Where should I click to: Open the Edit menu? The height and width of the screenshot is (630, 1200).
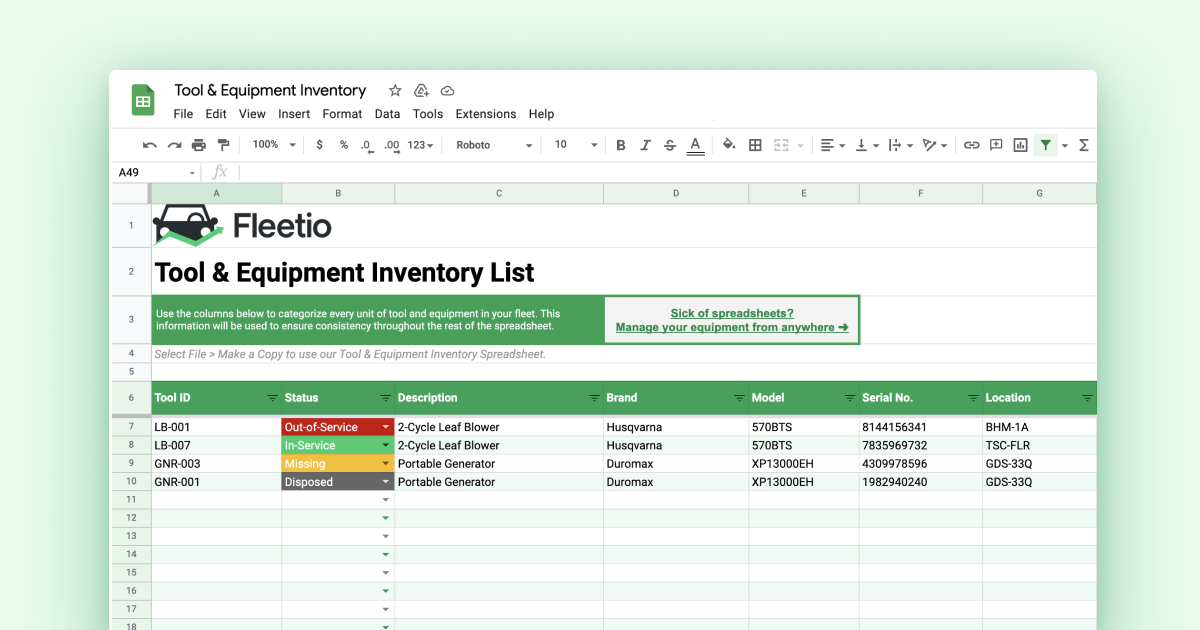[216, 114]
